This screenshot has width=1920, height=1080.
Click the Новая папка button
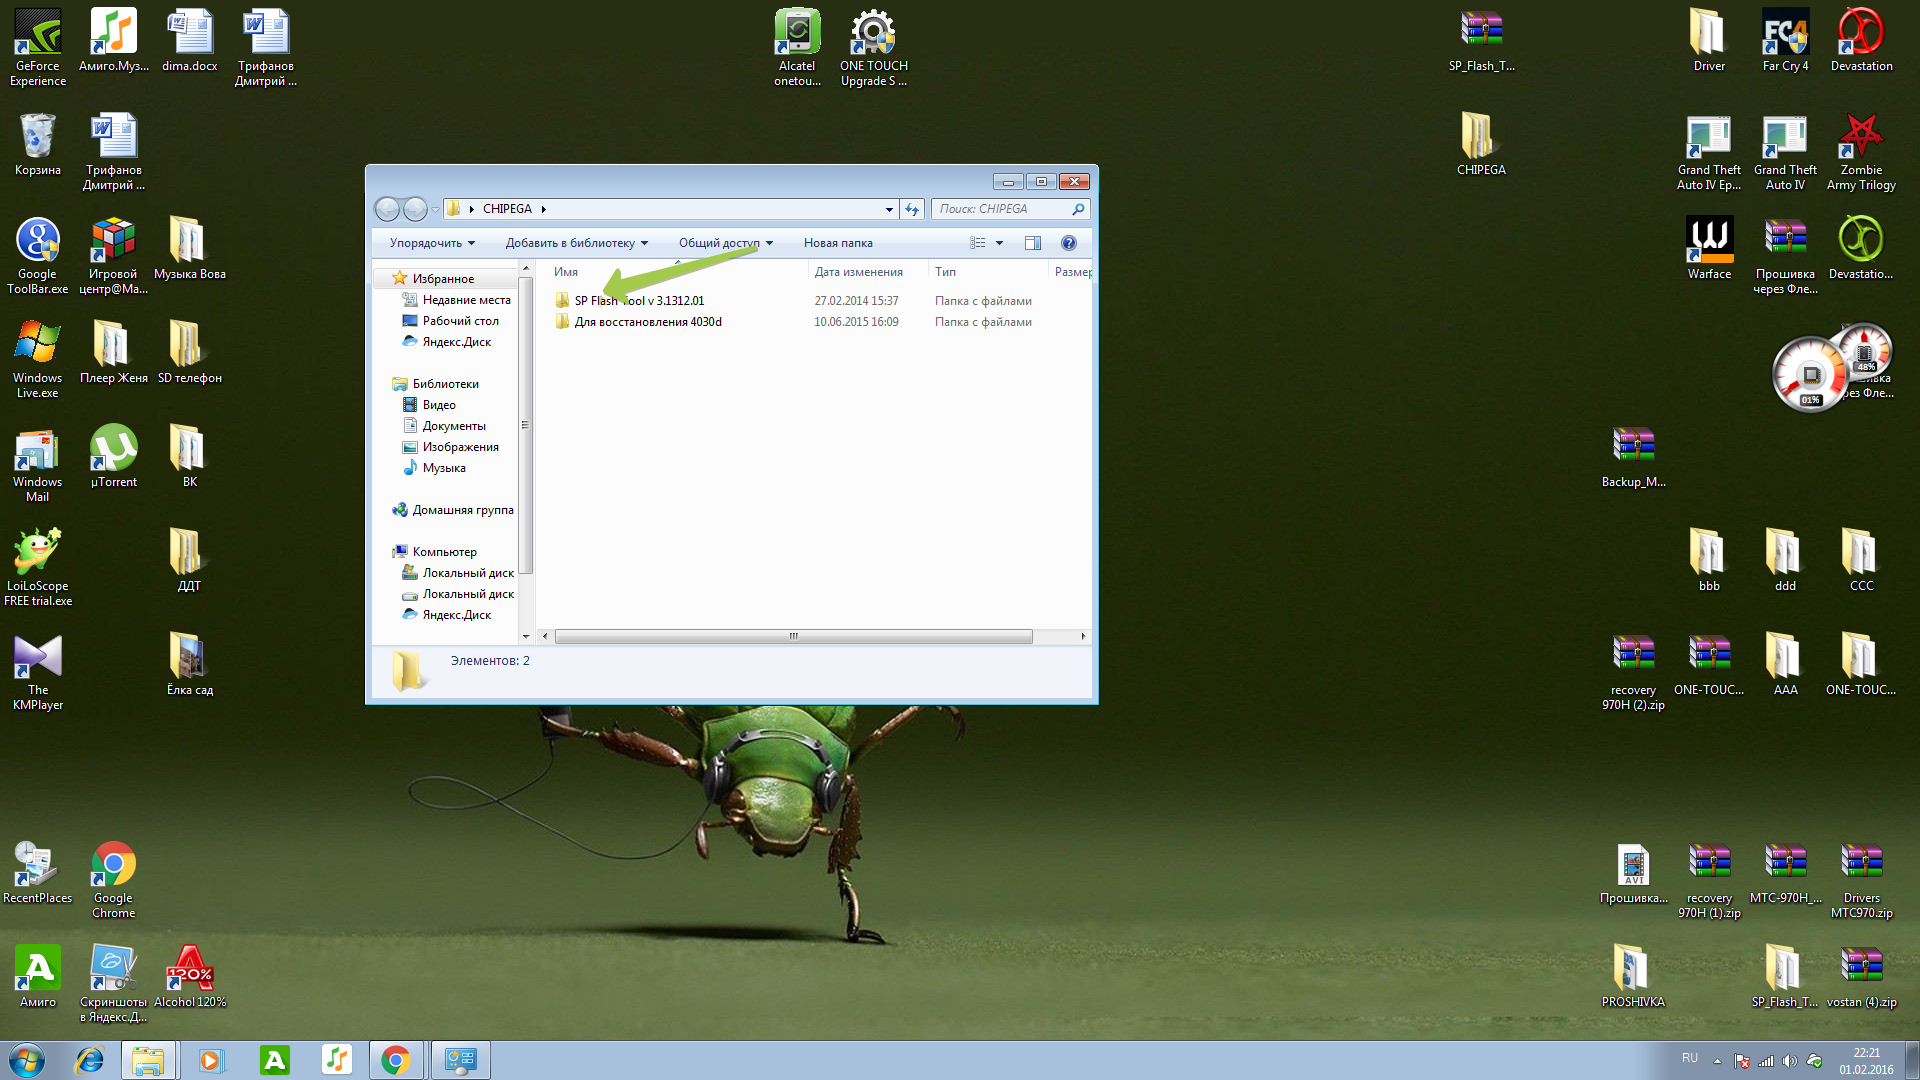[x=838, y=243]
